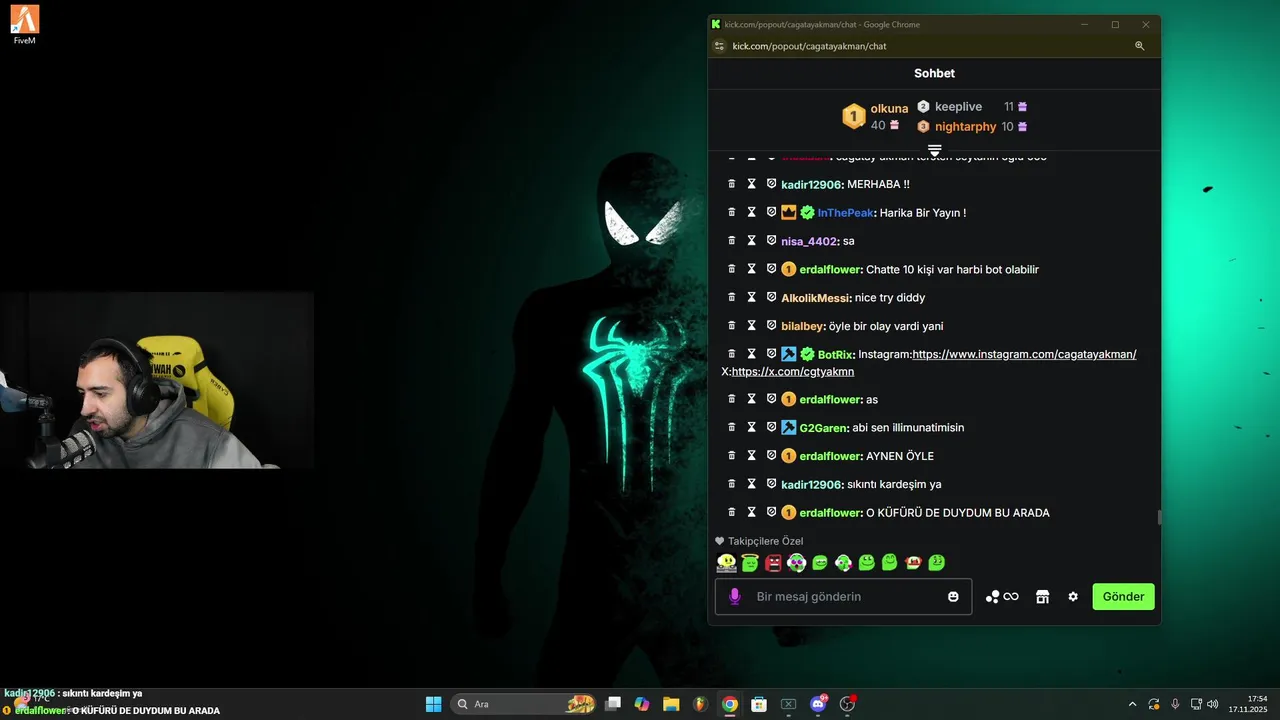Trash icon on erdalflower's "as" message row

click(x=732, y=399)
